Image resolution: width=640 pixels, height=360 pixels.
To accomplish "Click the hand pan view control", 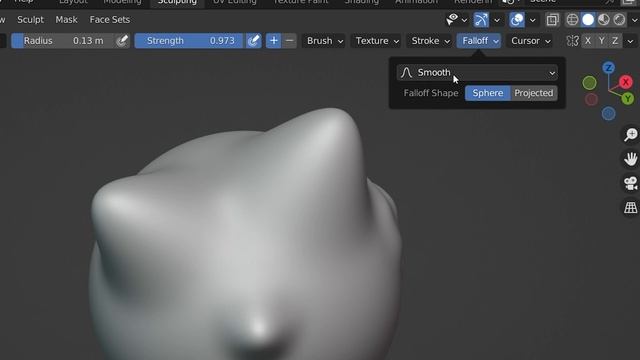I will (x=631, y=159).
